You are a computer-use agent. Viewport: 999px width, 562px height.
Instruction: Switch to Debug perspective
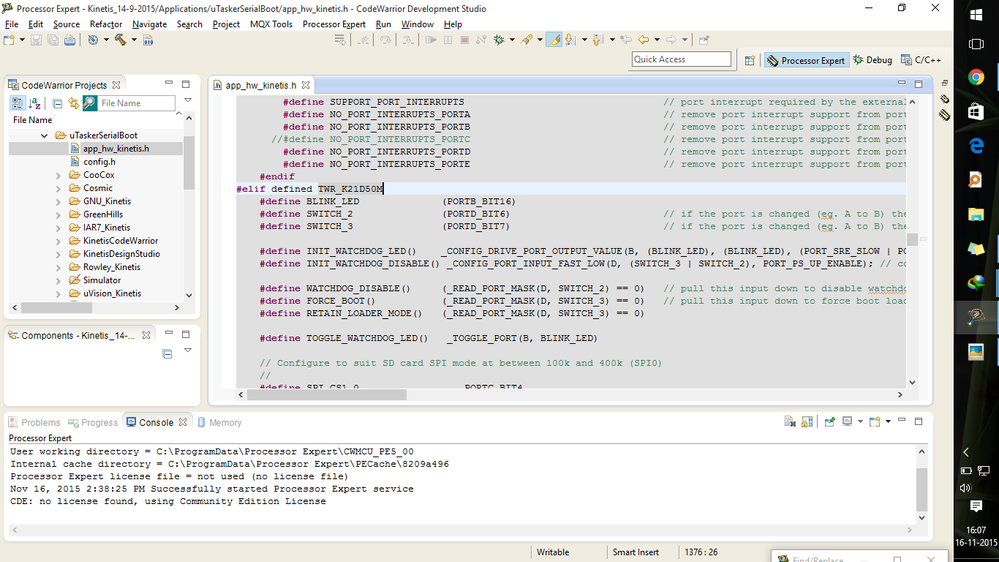point(872,60)
